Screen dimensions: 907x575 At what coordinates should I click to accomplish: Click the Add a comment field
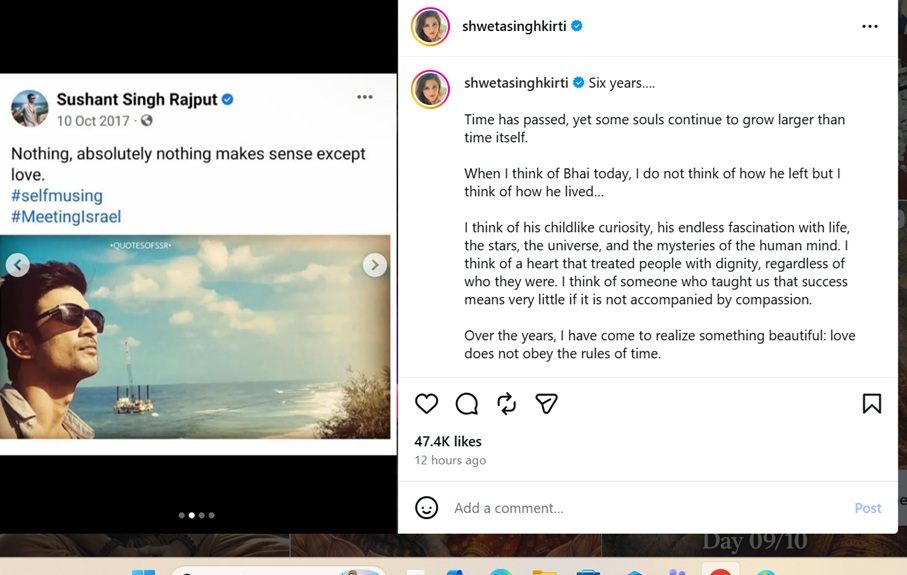point(648,508)
